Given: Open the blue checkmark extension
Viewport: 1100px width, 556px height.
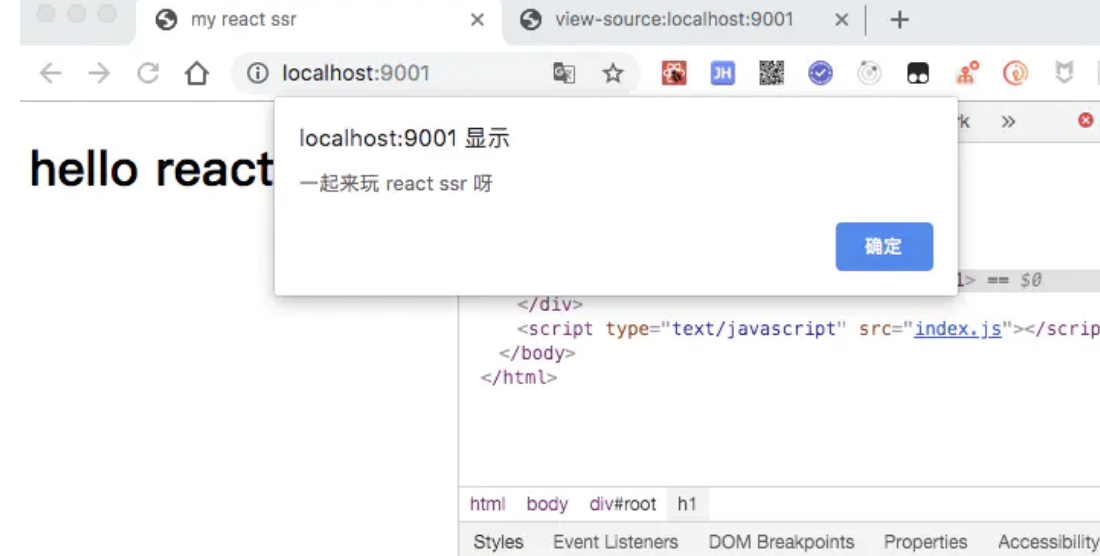Looking at the screenshot, I should point(820,74).
